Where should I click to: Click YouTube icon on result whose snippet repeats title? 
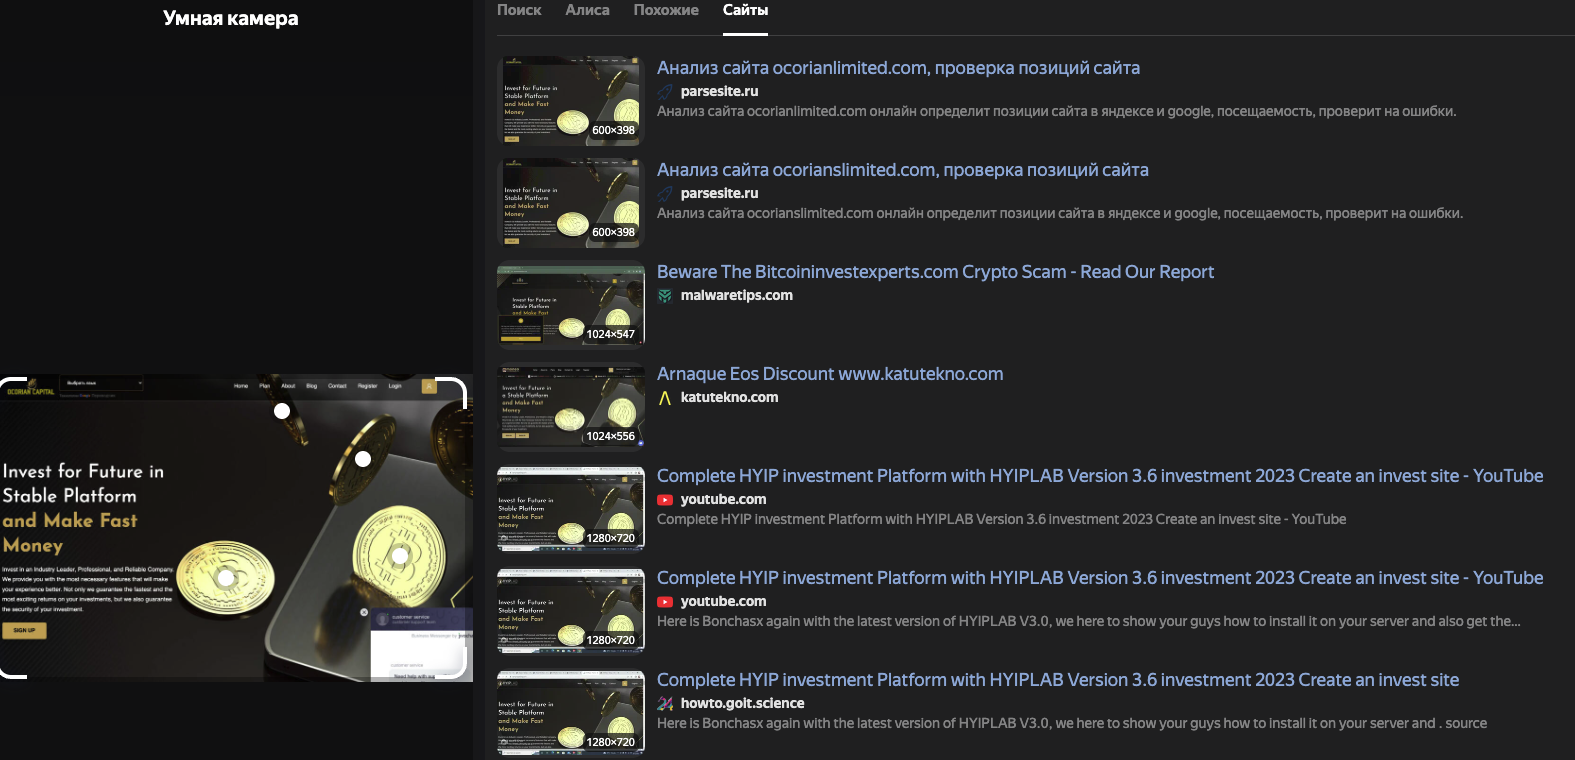[665, 500]
